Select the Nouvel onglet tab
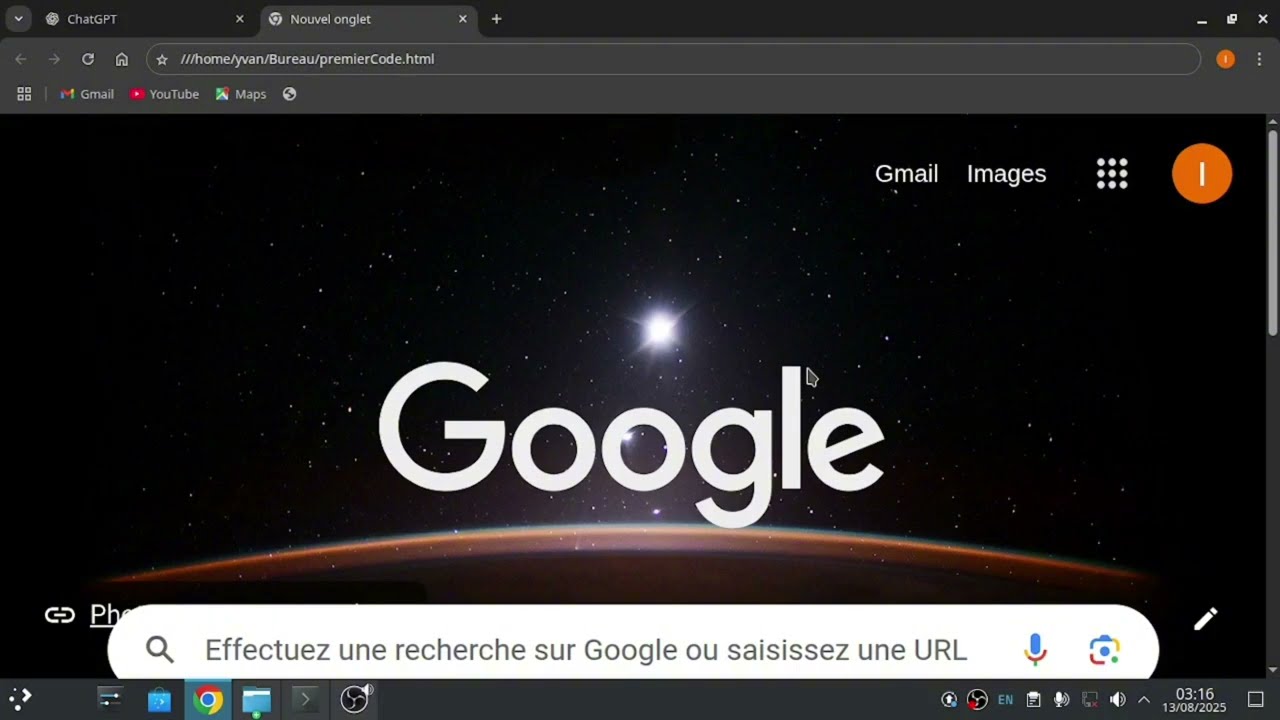This screenshot has width=1280, height=720. pyautogui.click(x=368, y=19)
